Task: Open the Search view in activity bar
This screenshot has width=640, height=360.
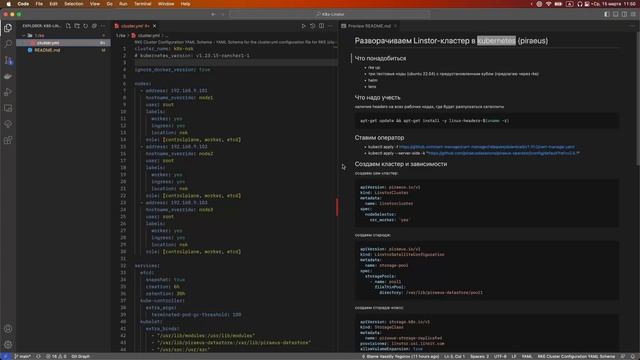Action: point(8,44)
